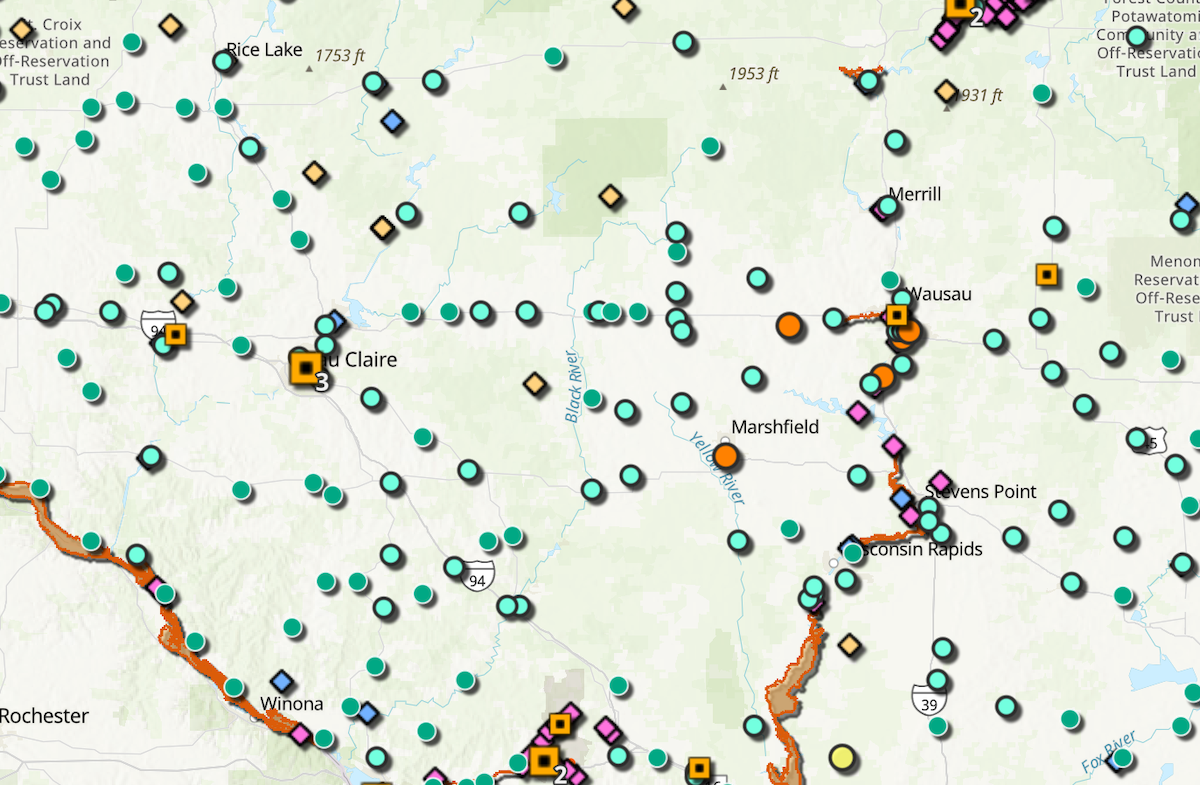Select the tan diamond marker left of 931 ft label

[946, 92]
